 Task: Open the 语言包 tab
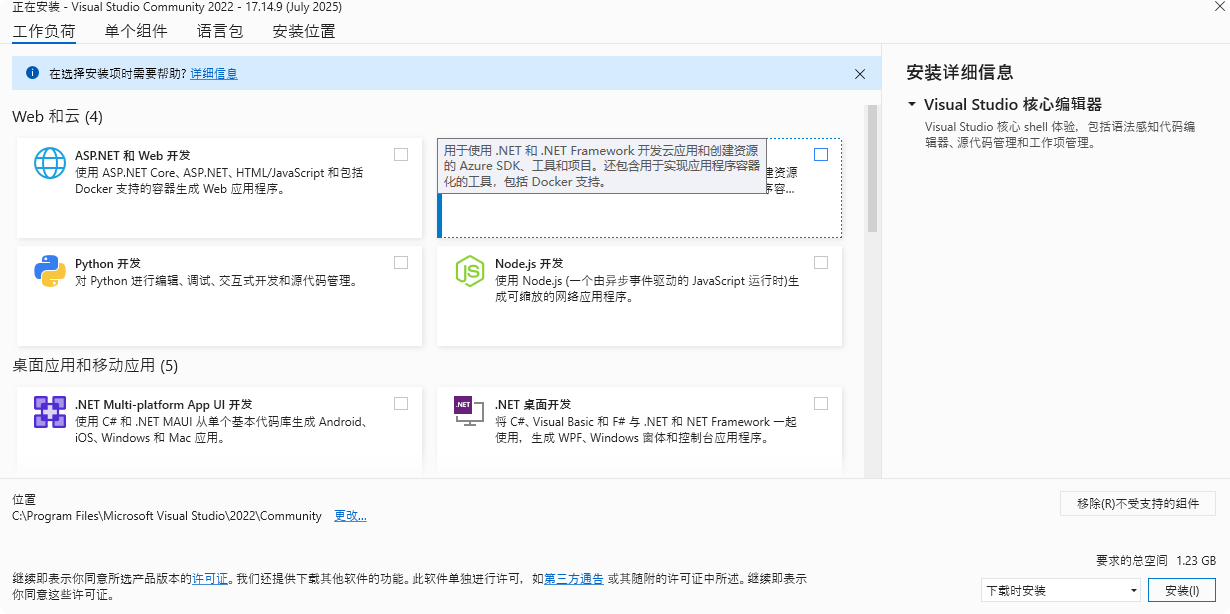tap(220, 31)
